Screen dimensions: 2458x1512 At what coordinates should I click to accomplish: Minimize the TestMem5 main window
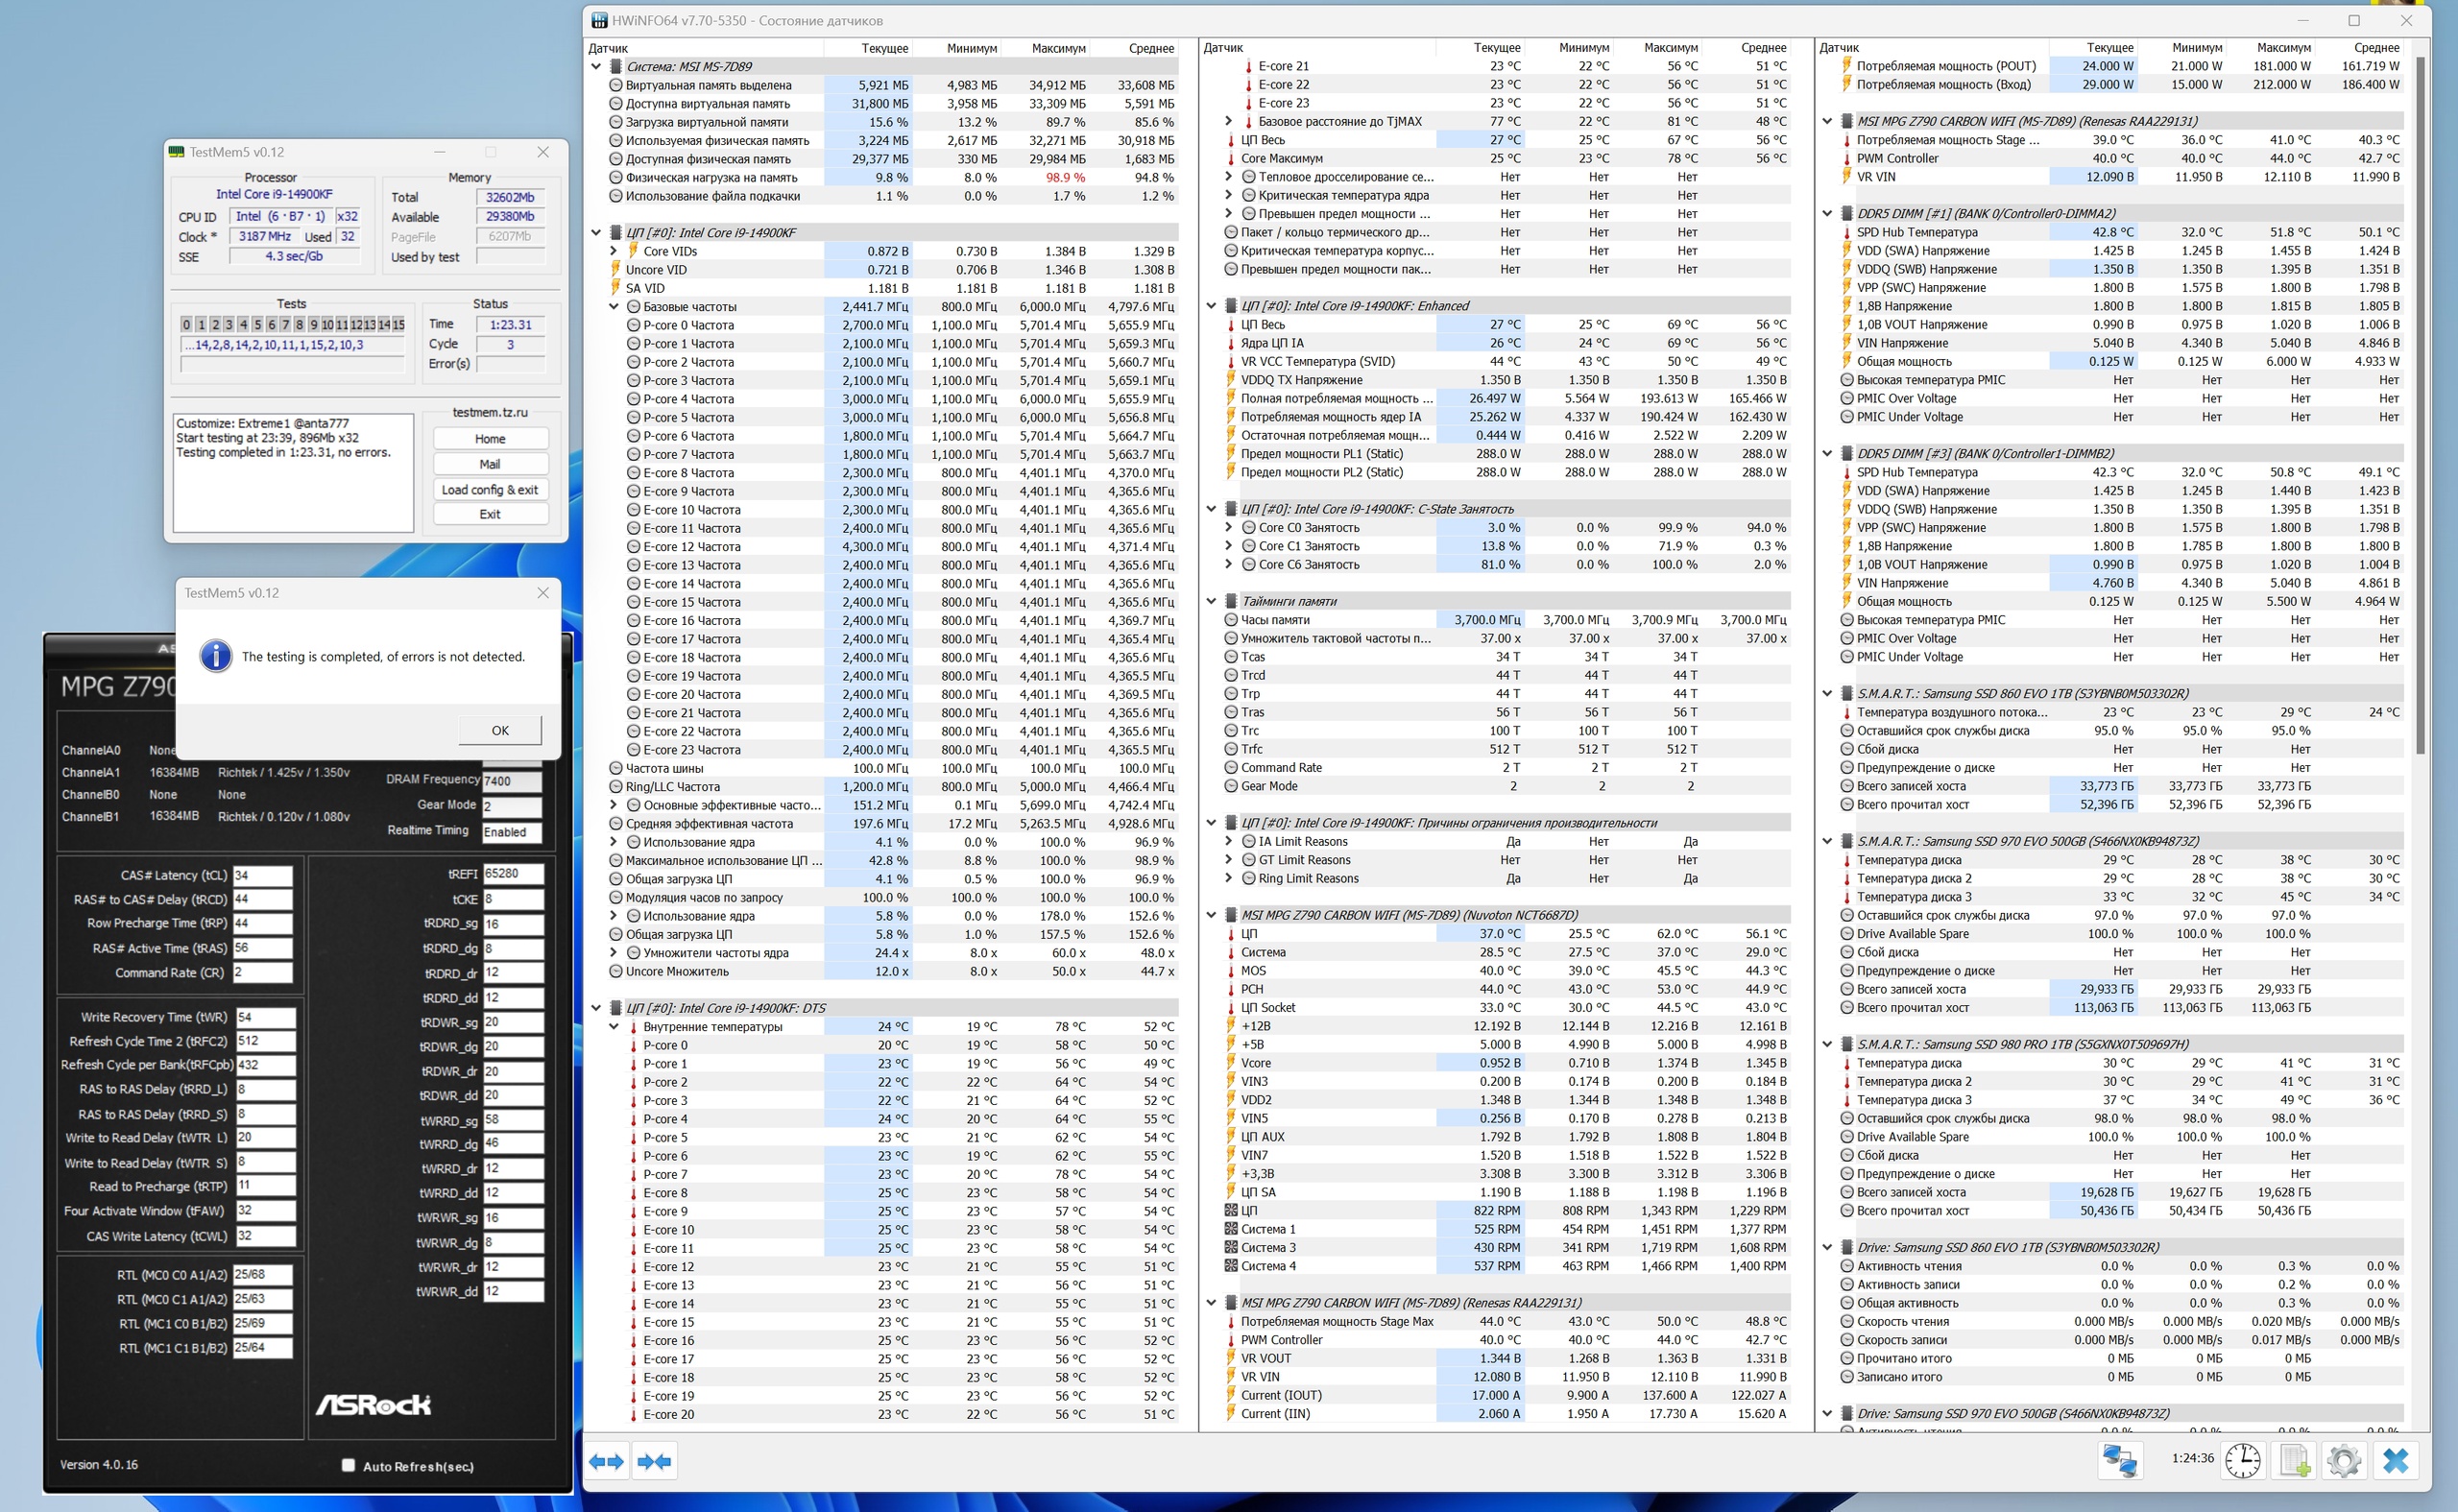coord(440,152)
